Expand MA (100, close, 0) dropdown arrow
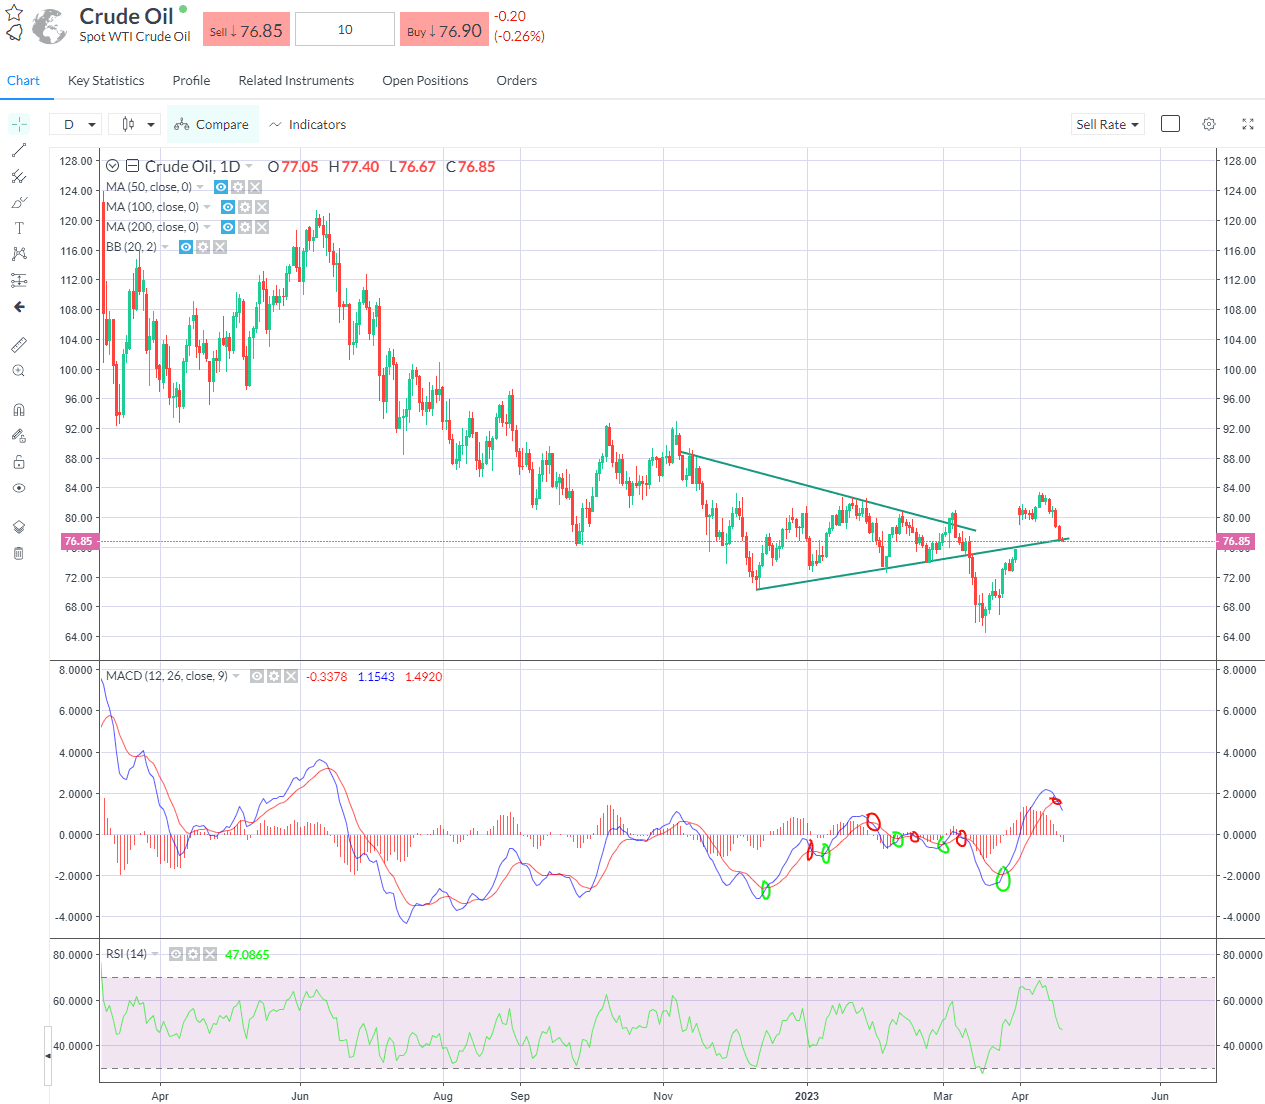1265x1104 pixels. coord(207,207)
